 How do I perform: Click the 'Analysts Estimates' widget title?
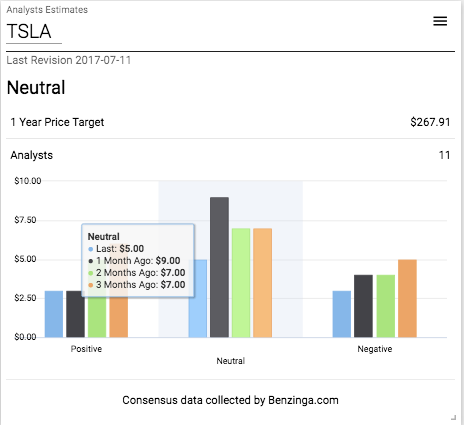tap(47, 10)
